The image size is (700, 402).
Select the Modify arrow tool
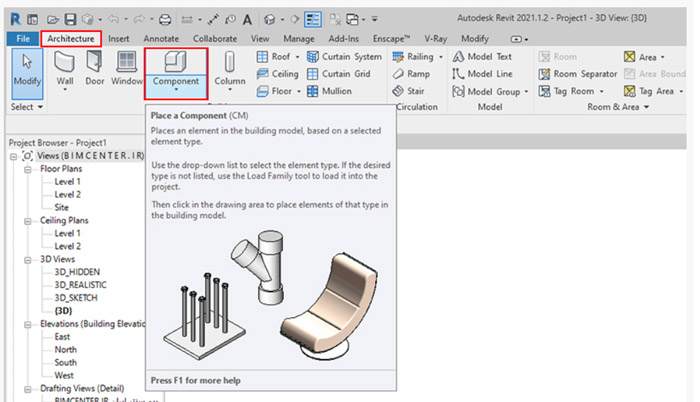pos(27,73)
